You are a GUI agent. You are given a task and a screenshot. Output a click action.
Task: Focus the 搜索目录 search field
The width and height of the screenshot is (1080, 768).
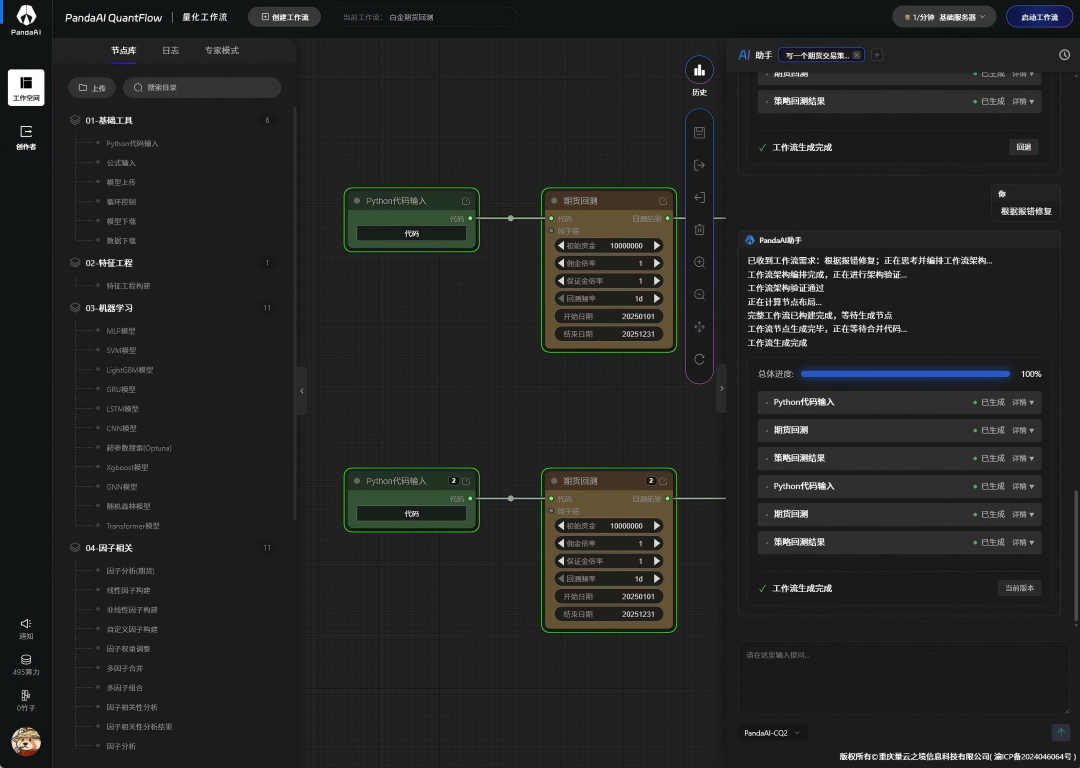(x=202, y=87)
